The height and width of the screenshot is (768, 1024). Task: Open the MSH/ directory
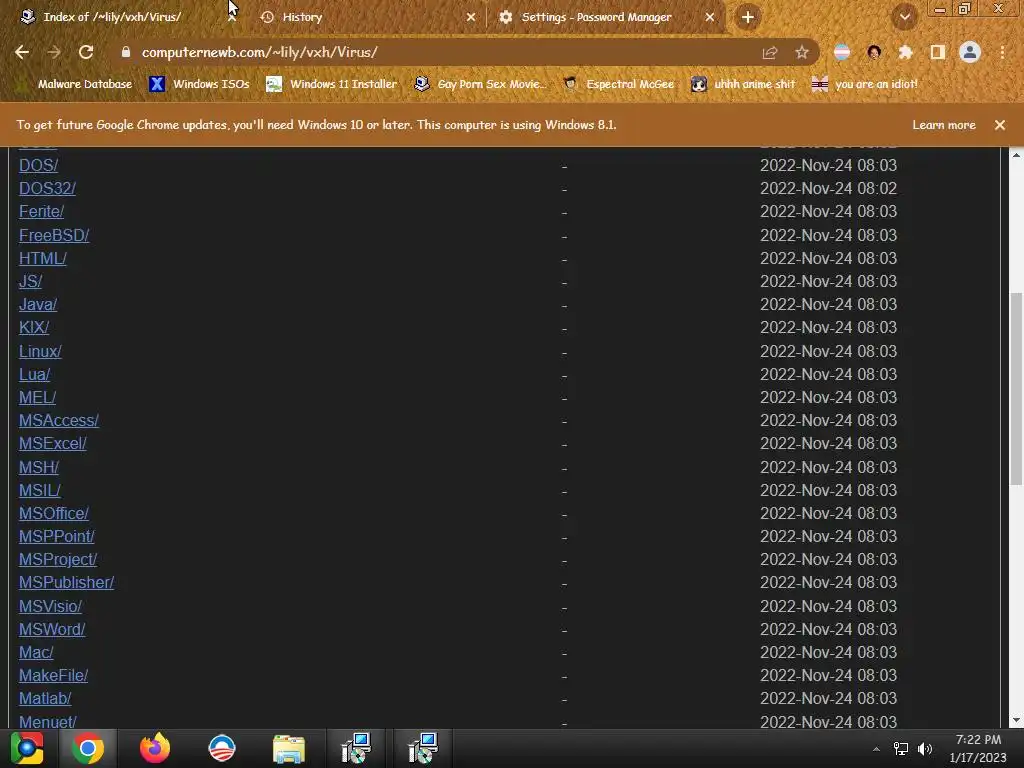coord(39,468)
